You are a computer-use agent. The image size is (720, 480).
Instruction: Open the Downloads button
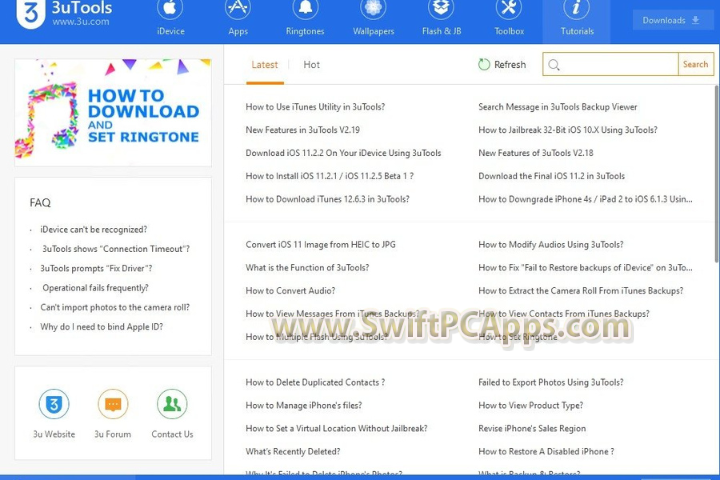[671, 20]
